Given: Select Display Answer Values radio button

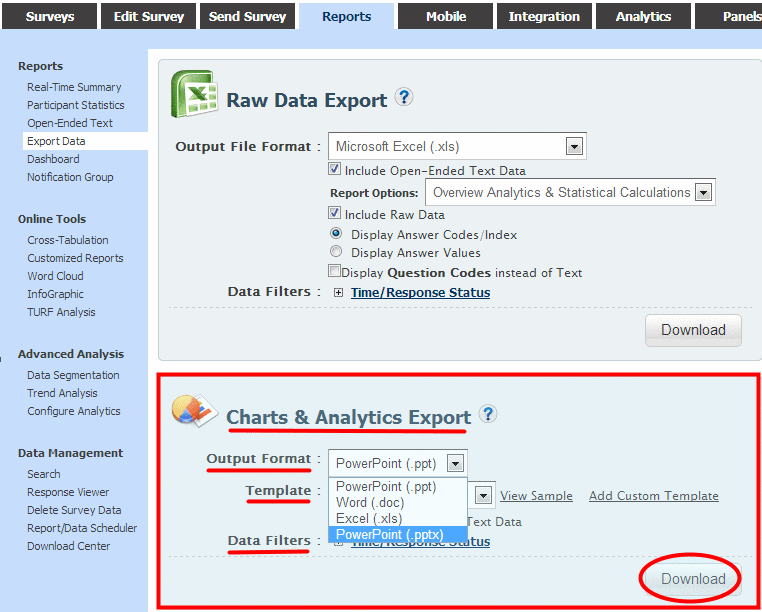Looking at the screenshot, I should point(336,252).
